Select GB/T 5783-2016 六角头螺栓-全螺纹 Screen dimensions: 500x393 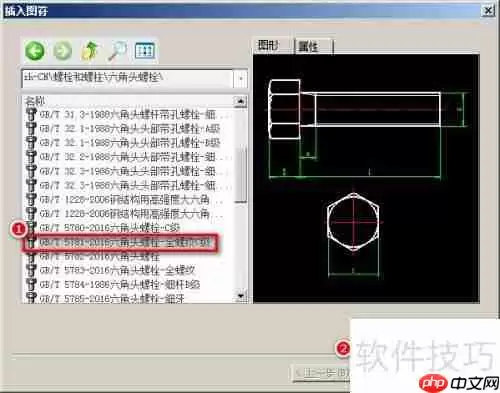[x=117, y=270]
